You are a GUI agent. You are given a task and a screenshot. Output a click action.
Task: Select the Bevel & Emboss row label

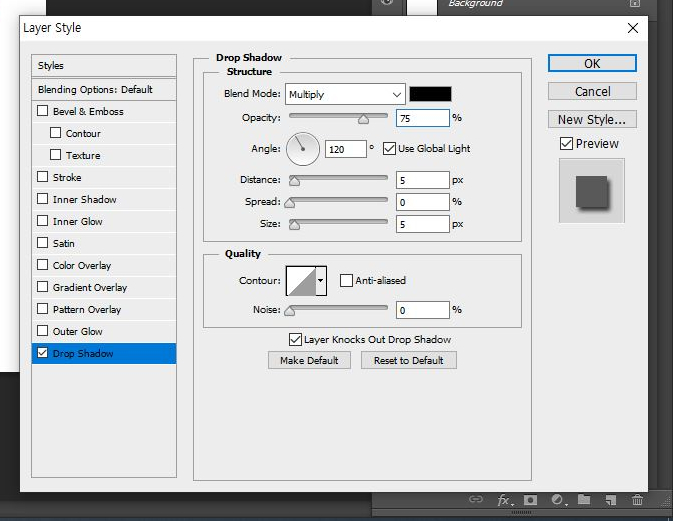click(88, 112)
